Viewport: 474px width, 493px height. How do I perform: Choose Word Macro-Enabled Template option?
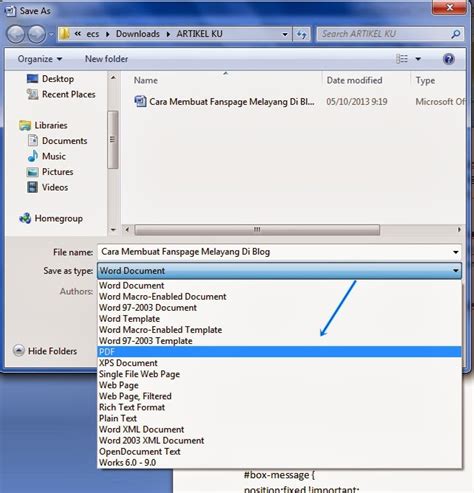pyautogui.click(x=279, y=330)
